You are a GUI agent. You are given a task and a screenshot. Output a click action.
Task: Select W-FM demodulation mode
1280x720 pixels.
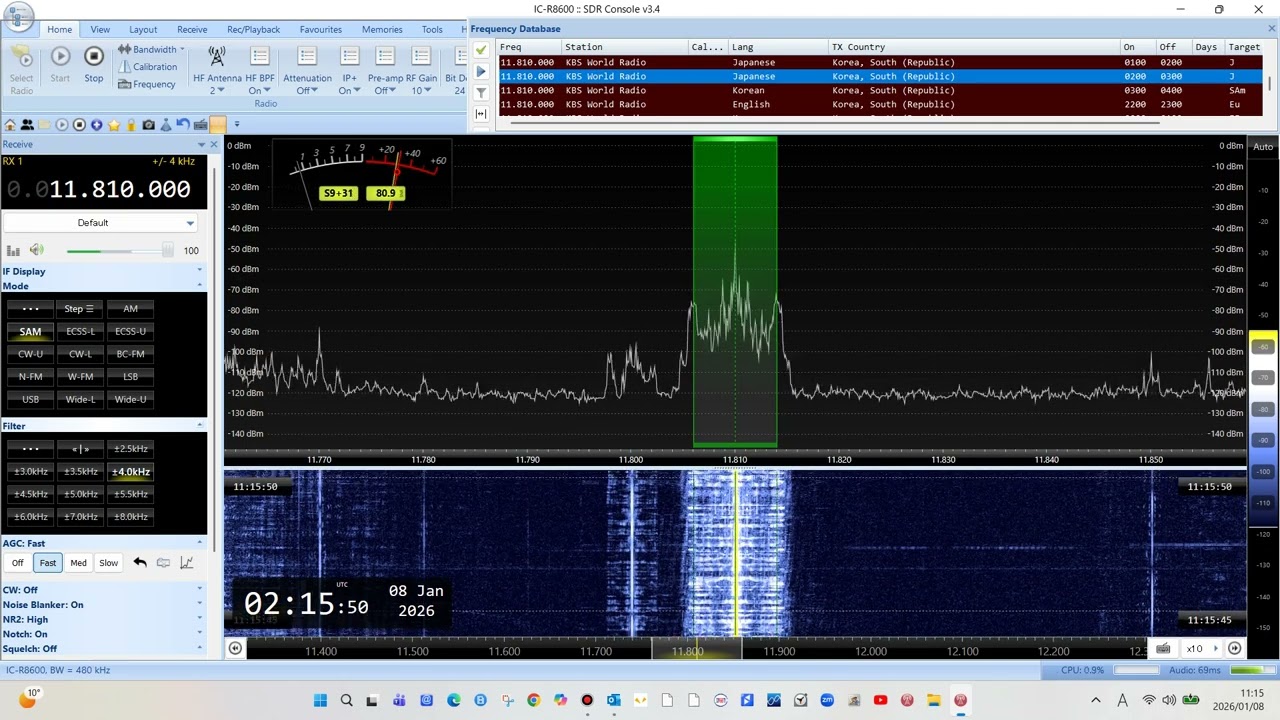(80, 376)
